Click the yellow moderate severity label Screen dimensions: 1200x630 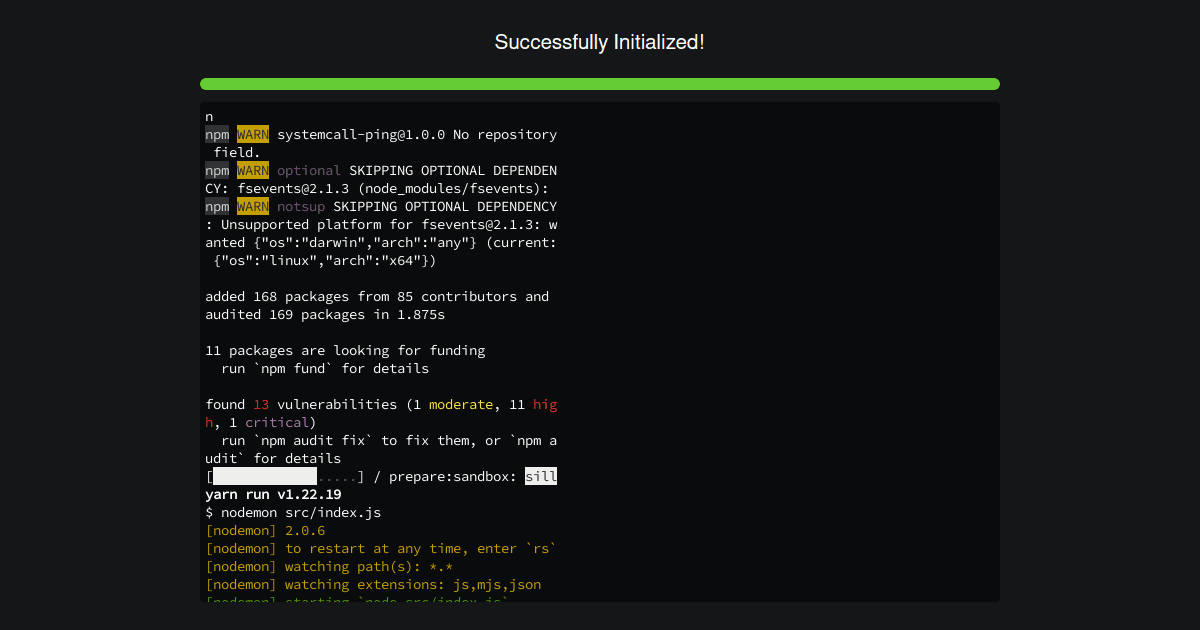click(461, 404)
